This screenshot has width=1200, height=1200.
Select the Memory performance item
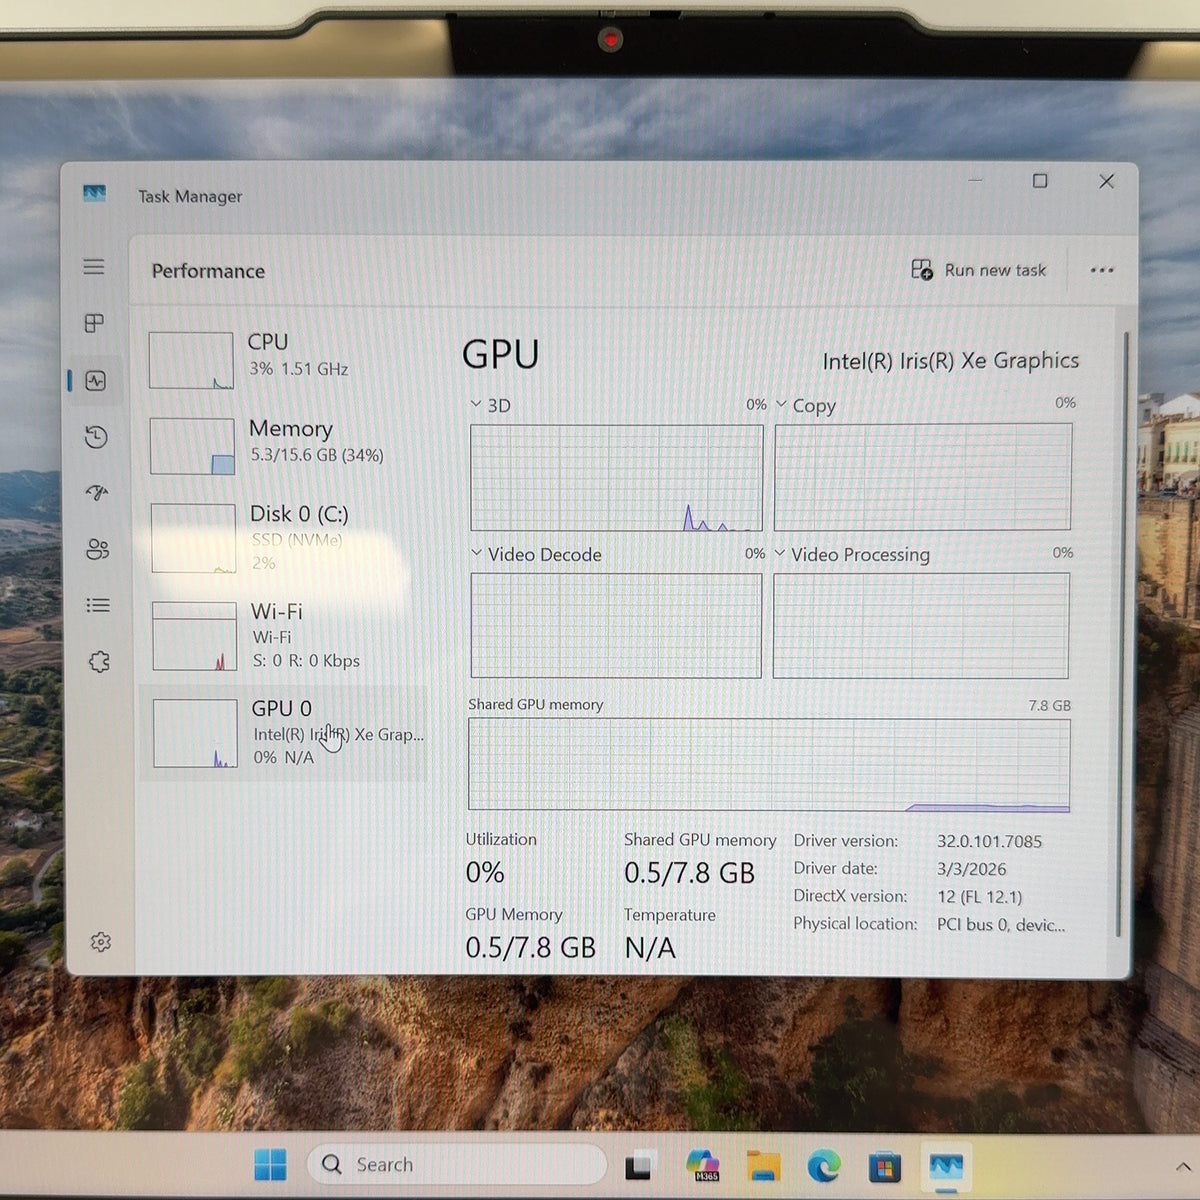click(x=286, y=445)
